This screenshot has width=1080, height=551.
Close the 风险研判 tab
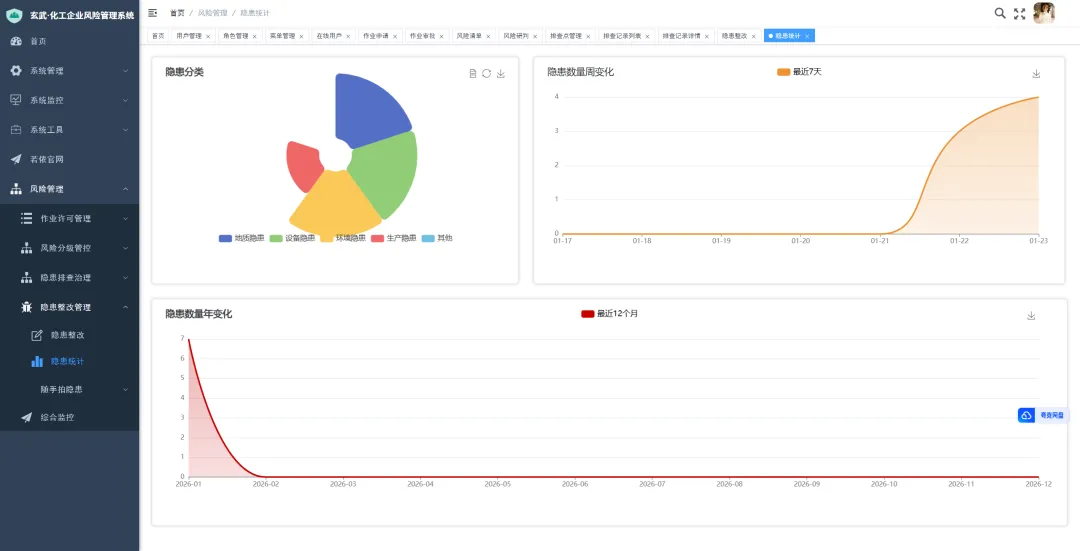click(535, 37)
